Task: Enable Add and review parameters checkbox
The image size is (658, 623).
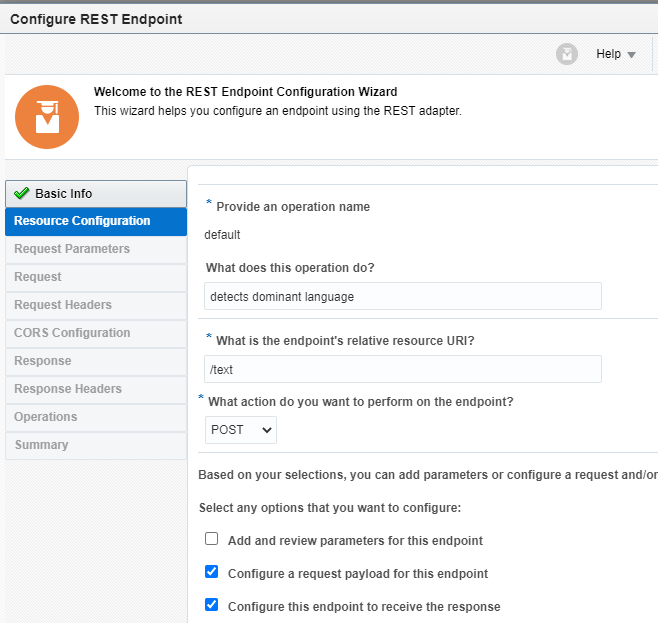Action: [212, 539]
